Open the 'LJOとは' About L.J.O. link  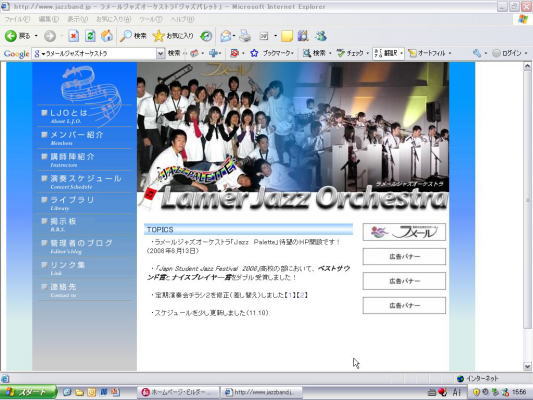click(x=69, y=116)
